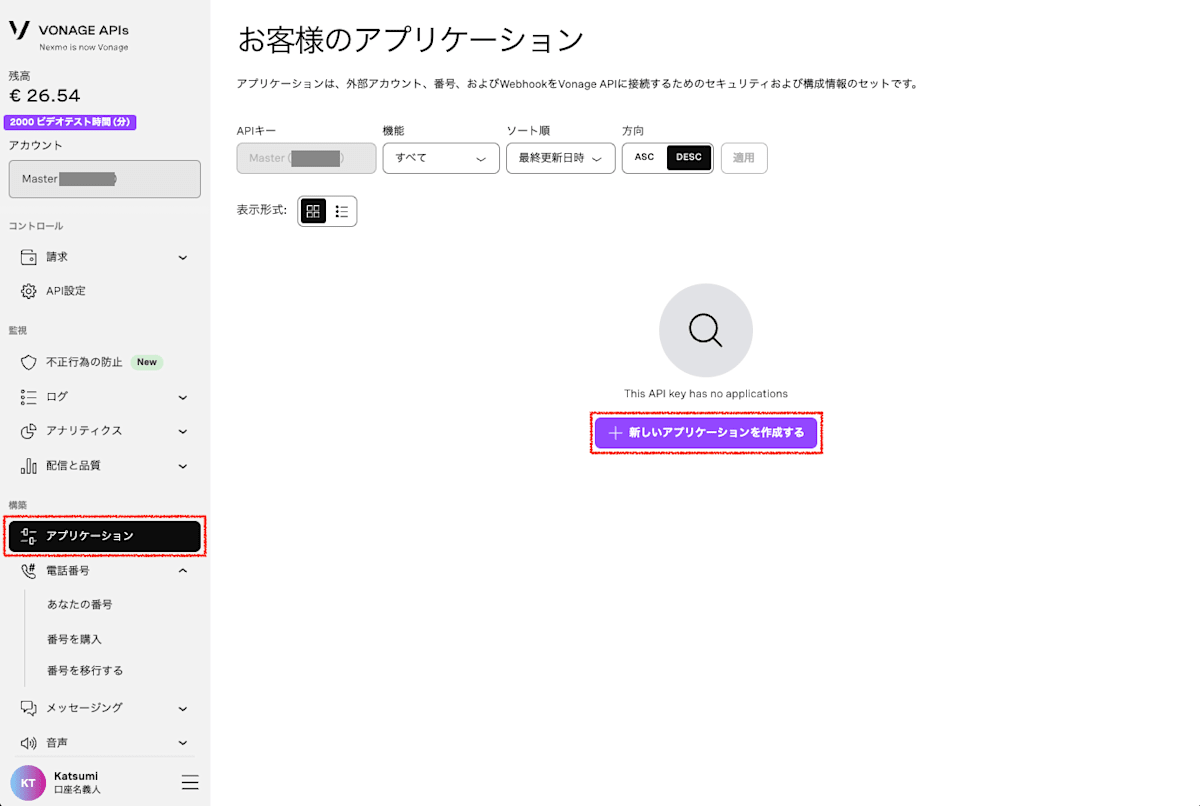Open the APIキー Master dropdown
The image size is (1200, 806).
(306, 158)
